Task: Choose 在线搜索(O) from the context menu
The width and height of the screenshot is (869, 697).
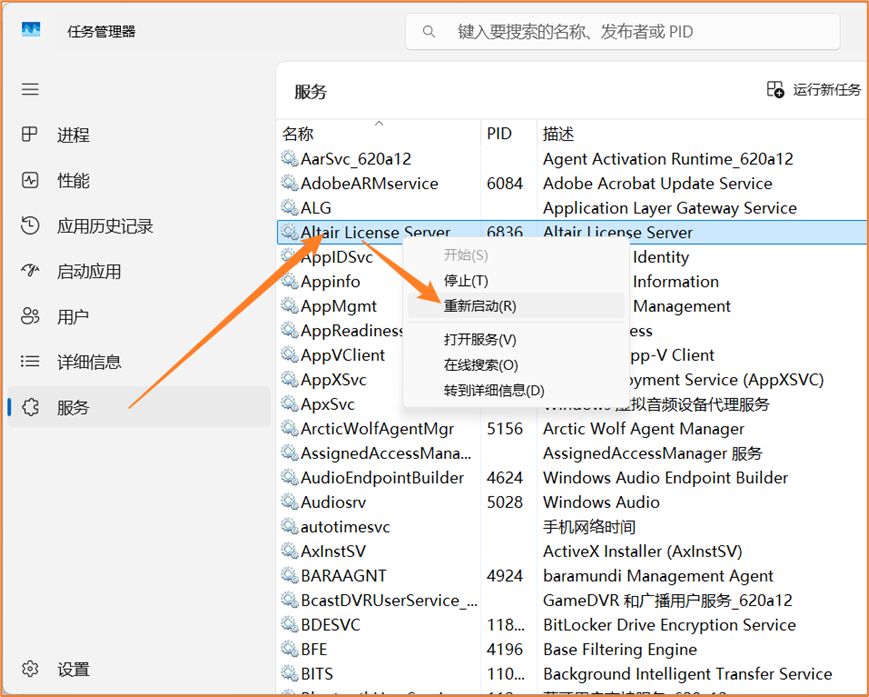Action: (x=481, y=365)
